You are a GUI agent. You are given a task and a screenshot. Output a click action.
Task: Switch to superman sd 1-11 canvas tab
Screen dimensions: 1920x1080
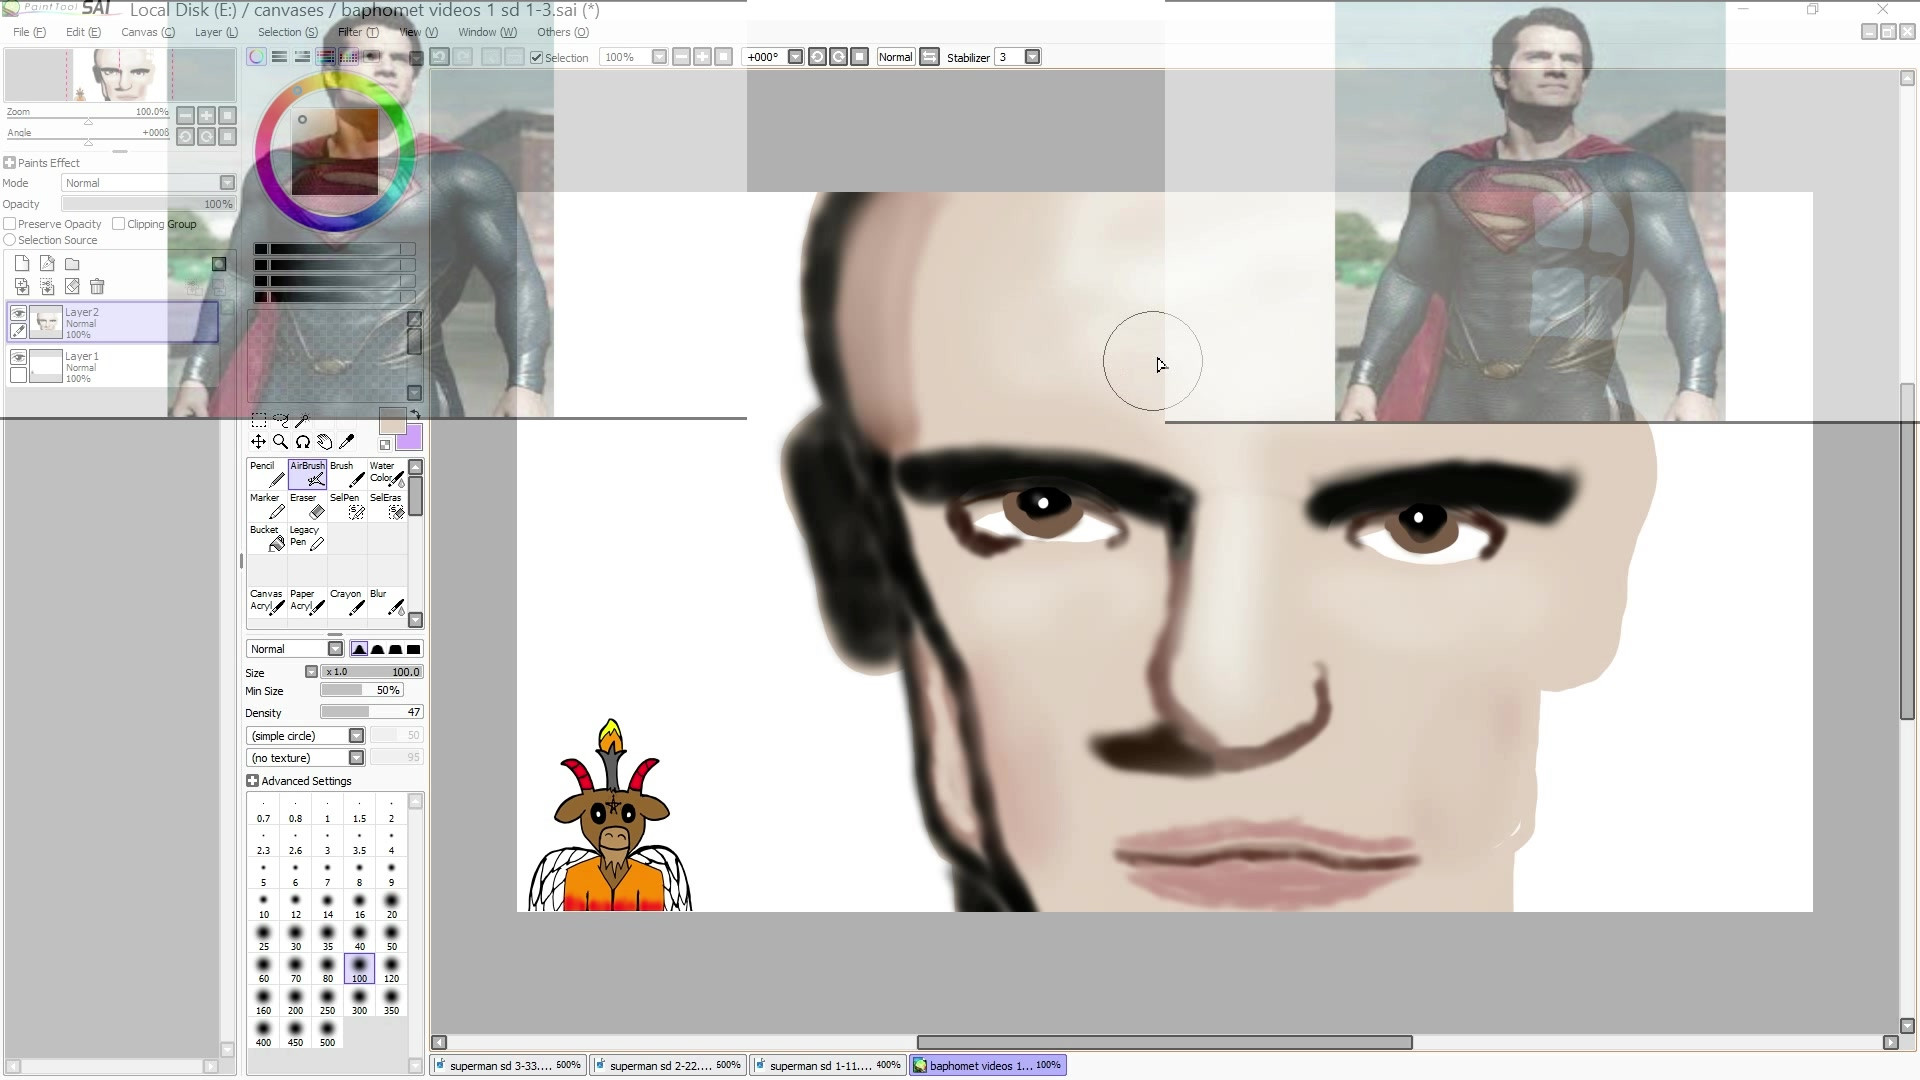point(827,1066)
